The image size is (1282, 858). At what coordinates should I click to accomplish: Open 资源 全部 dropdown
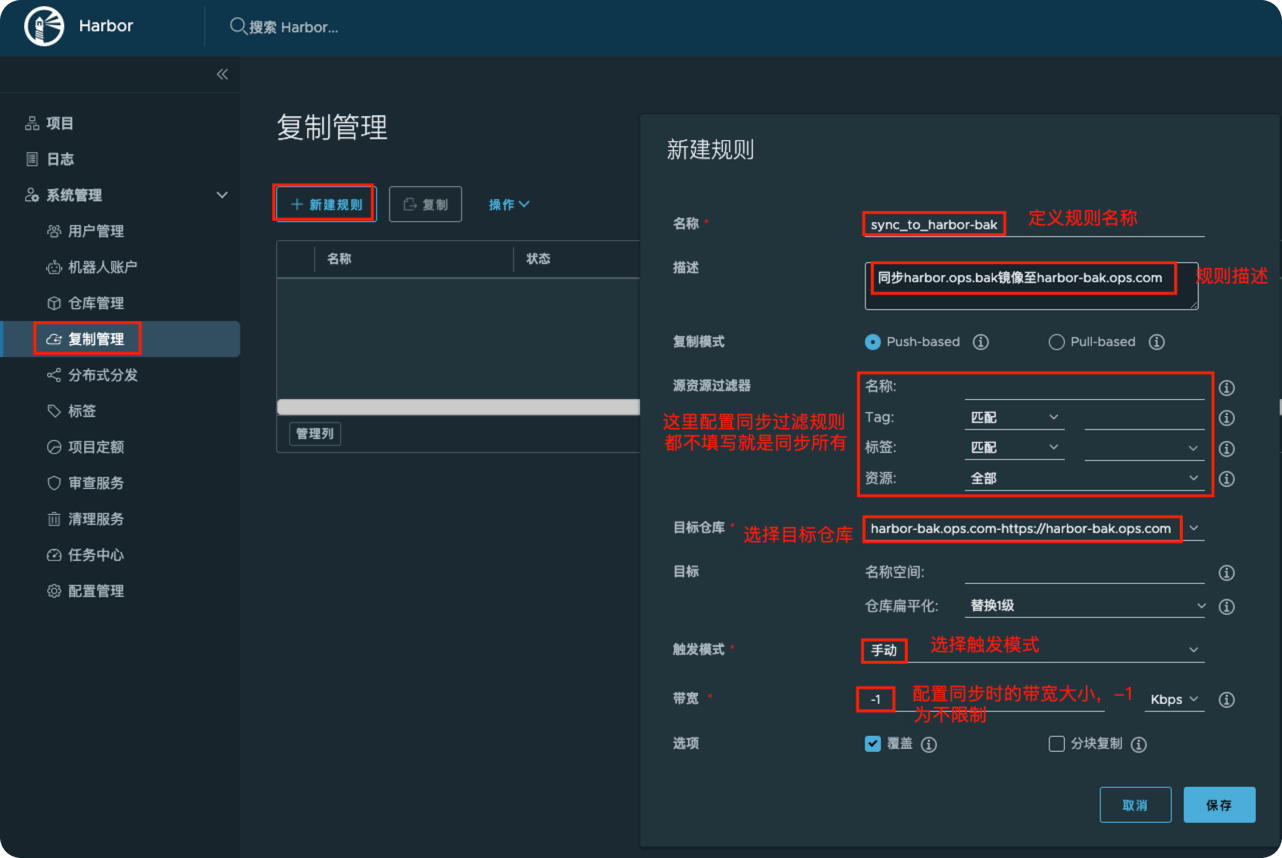click(1084, 478)
